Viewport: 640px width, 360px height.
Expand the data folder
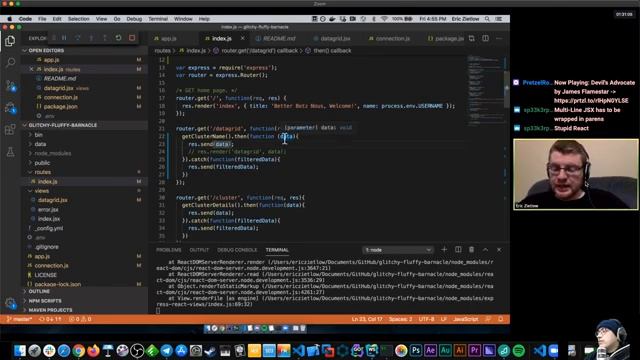tap(40, 144)
